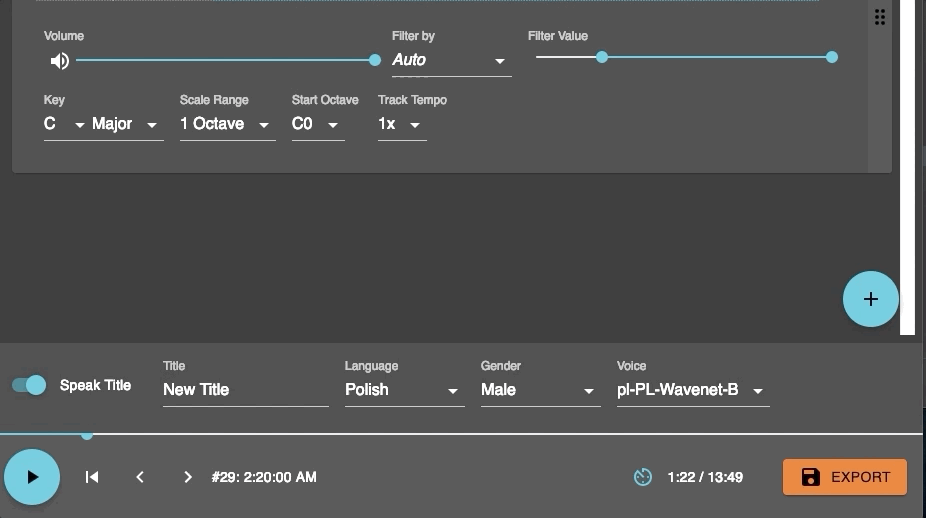This screenshot has height=518, width=926.
Task: Start playback with the play button
Action: click(x=32, y=477)
